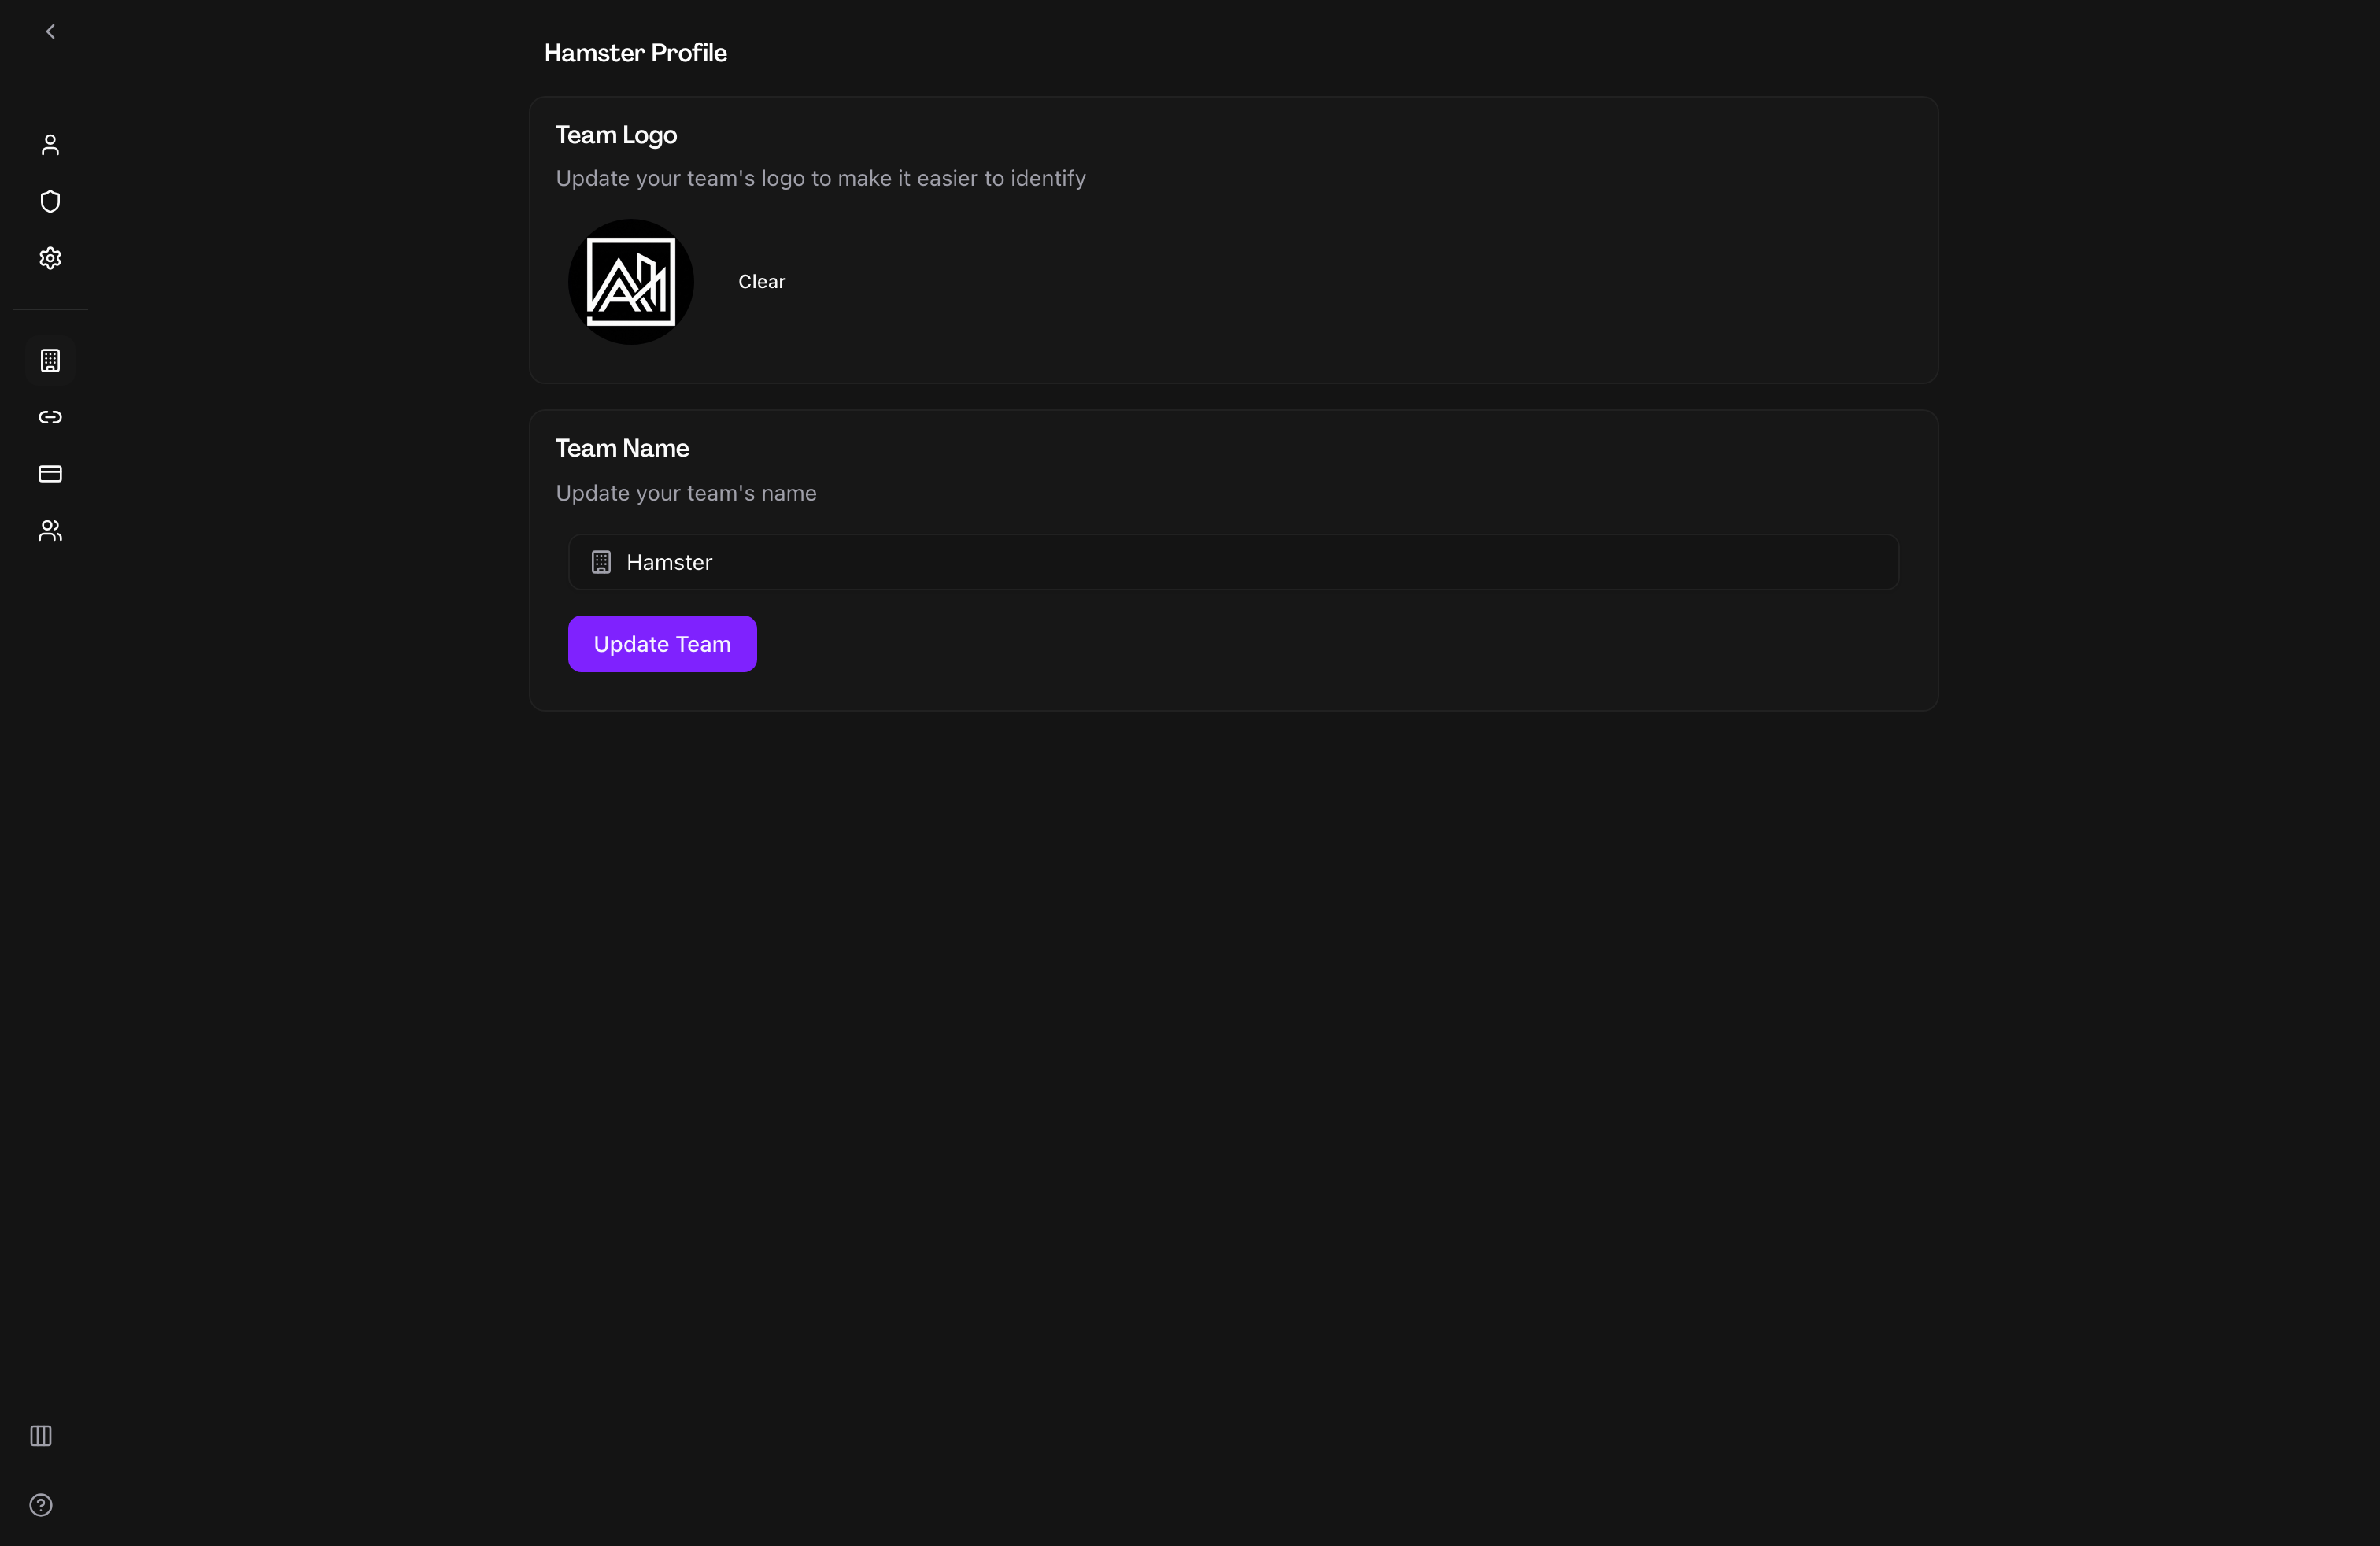The image size is (2380, 1546).
Task: Open the credit card billing icon
Action: [x=50, y=474]
